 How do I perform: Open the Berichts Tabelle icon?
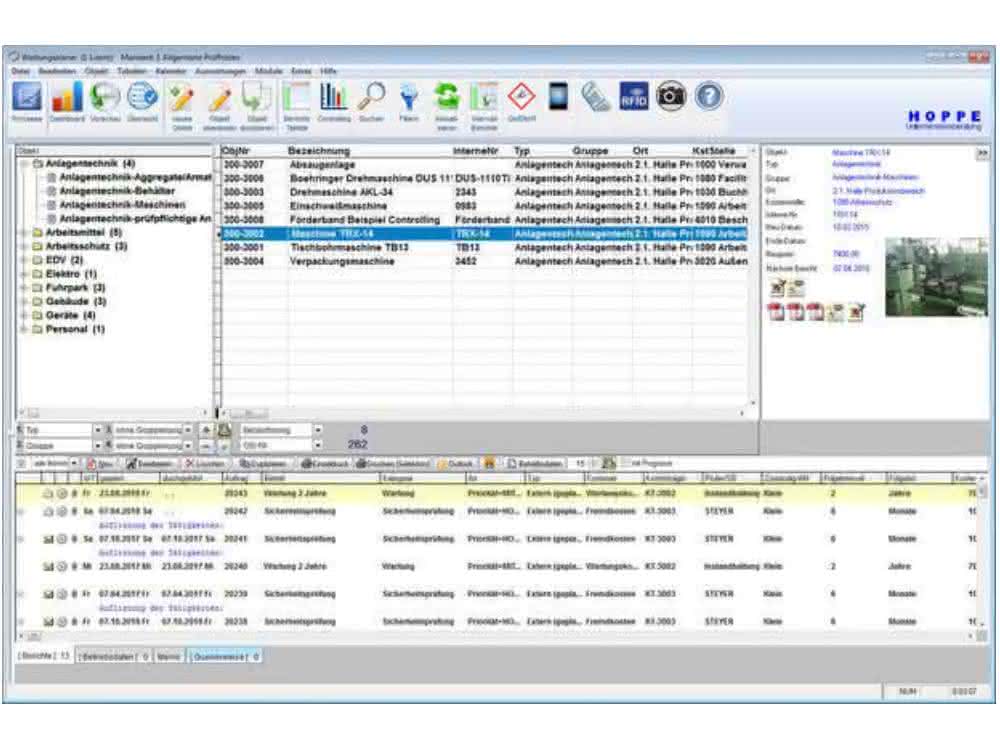297,98
